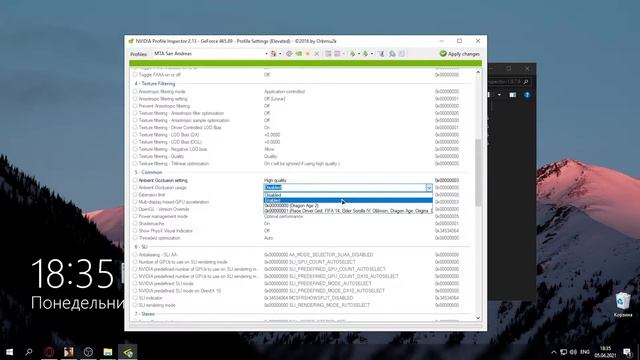This screenshot has height=360, width=640.
Task: Click the green import profiles arrow icon
Action: pos(365,53)
